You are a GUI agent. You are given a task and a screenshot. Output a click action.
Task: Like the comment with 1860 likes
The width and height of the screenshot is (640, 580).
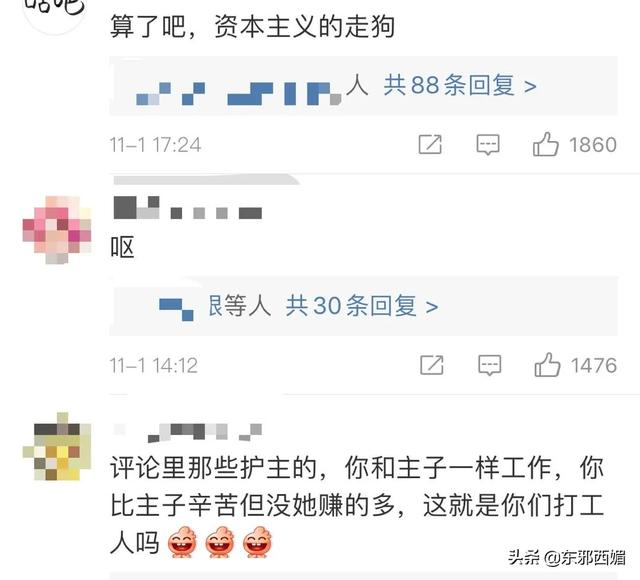point(545,144)
